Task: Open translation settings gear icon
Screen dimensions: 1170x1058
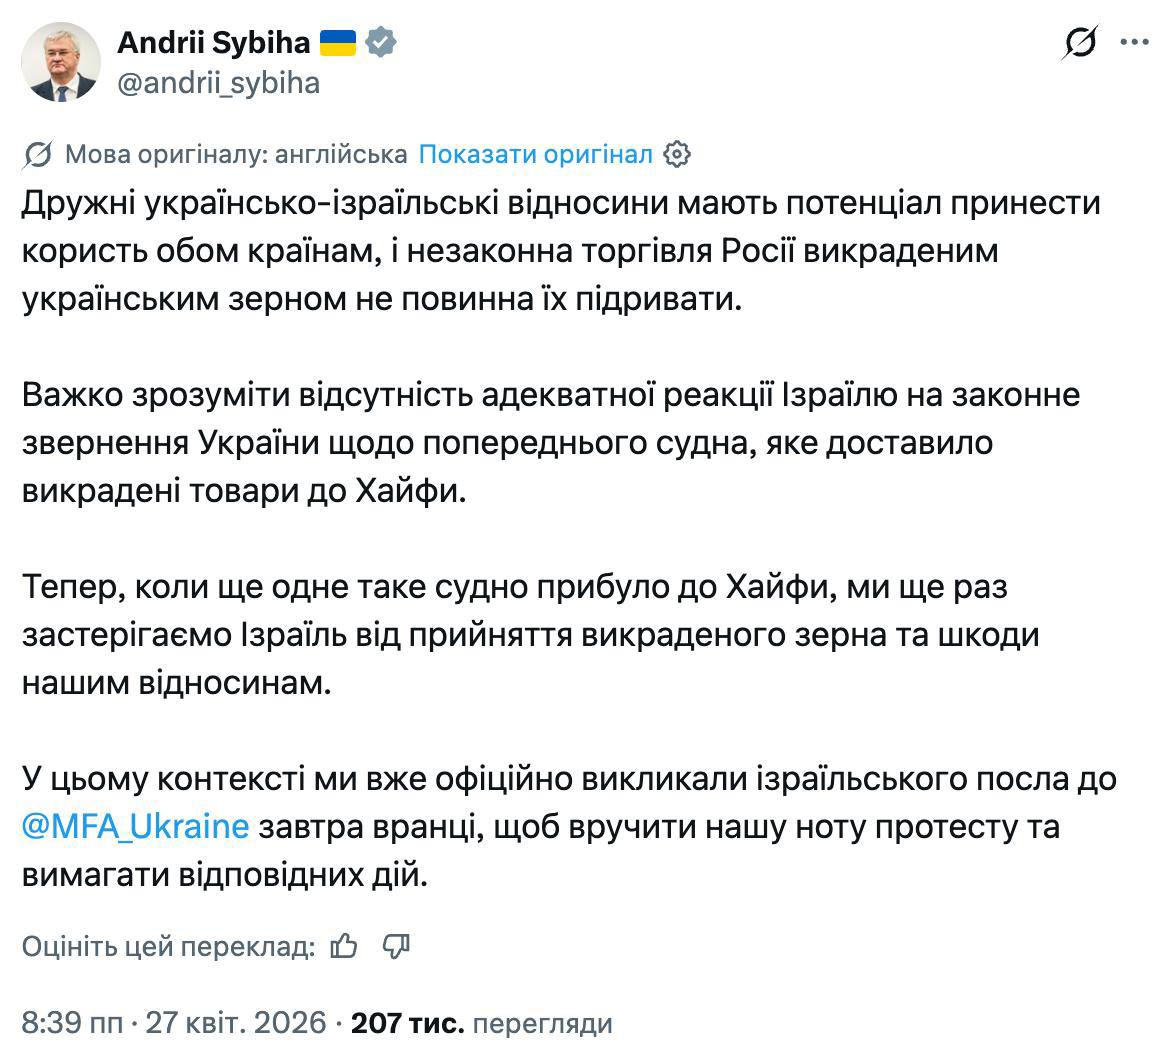Action: click(x=677, y=155)
